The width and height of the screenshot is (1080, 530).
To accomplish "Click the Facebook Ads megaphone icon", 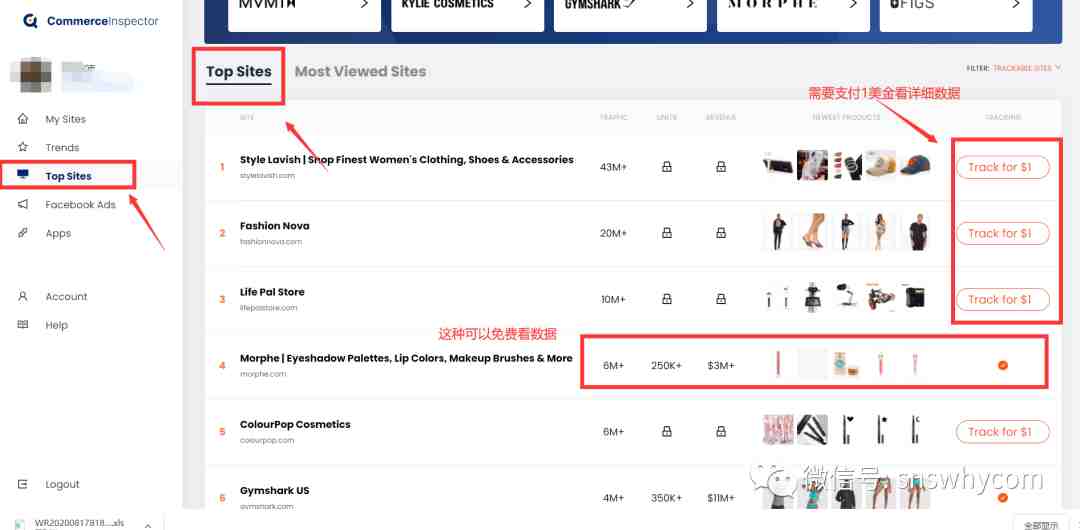I will tap(23, 204).
